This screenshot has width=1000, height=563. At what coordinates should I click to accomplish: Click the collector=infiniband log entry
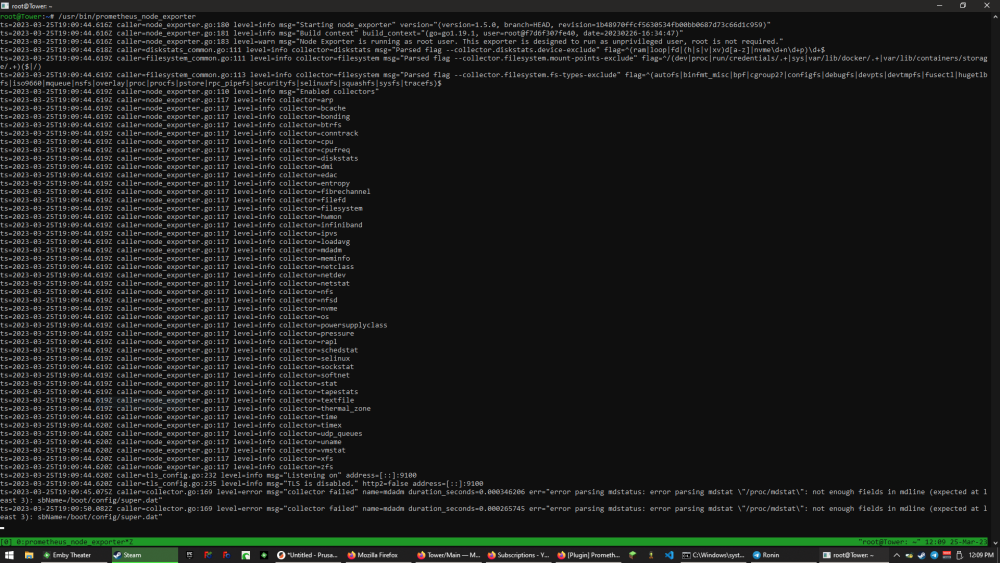(181, 225)
